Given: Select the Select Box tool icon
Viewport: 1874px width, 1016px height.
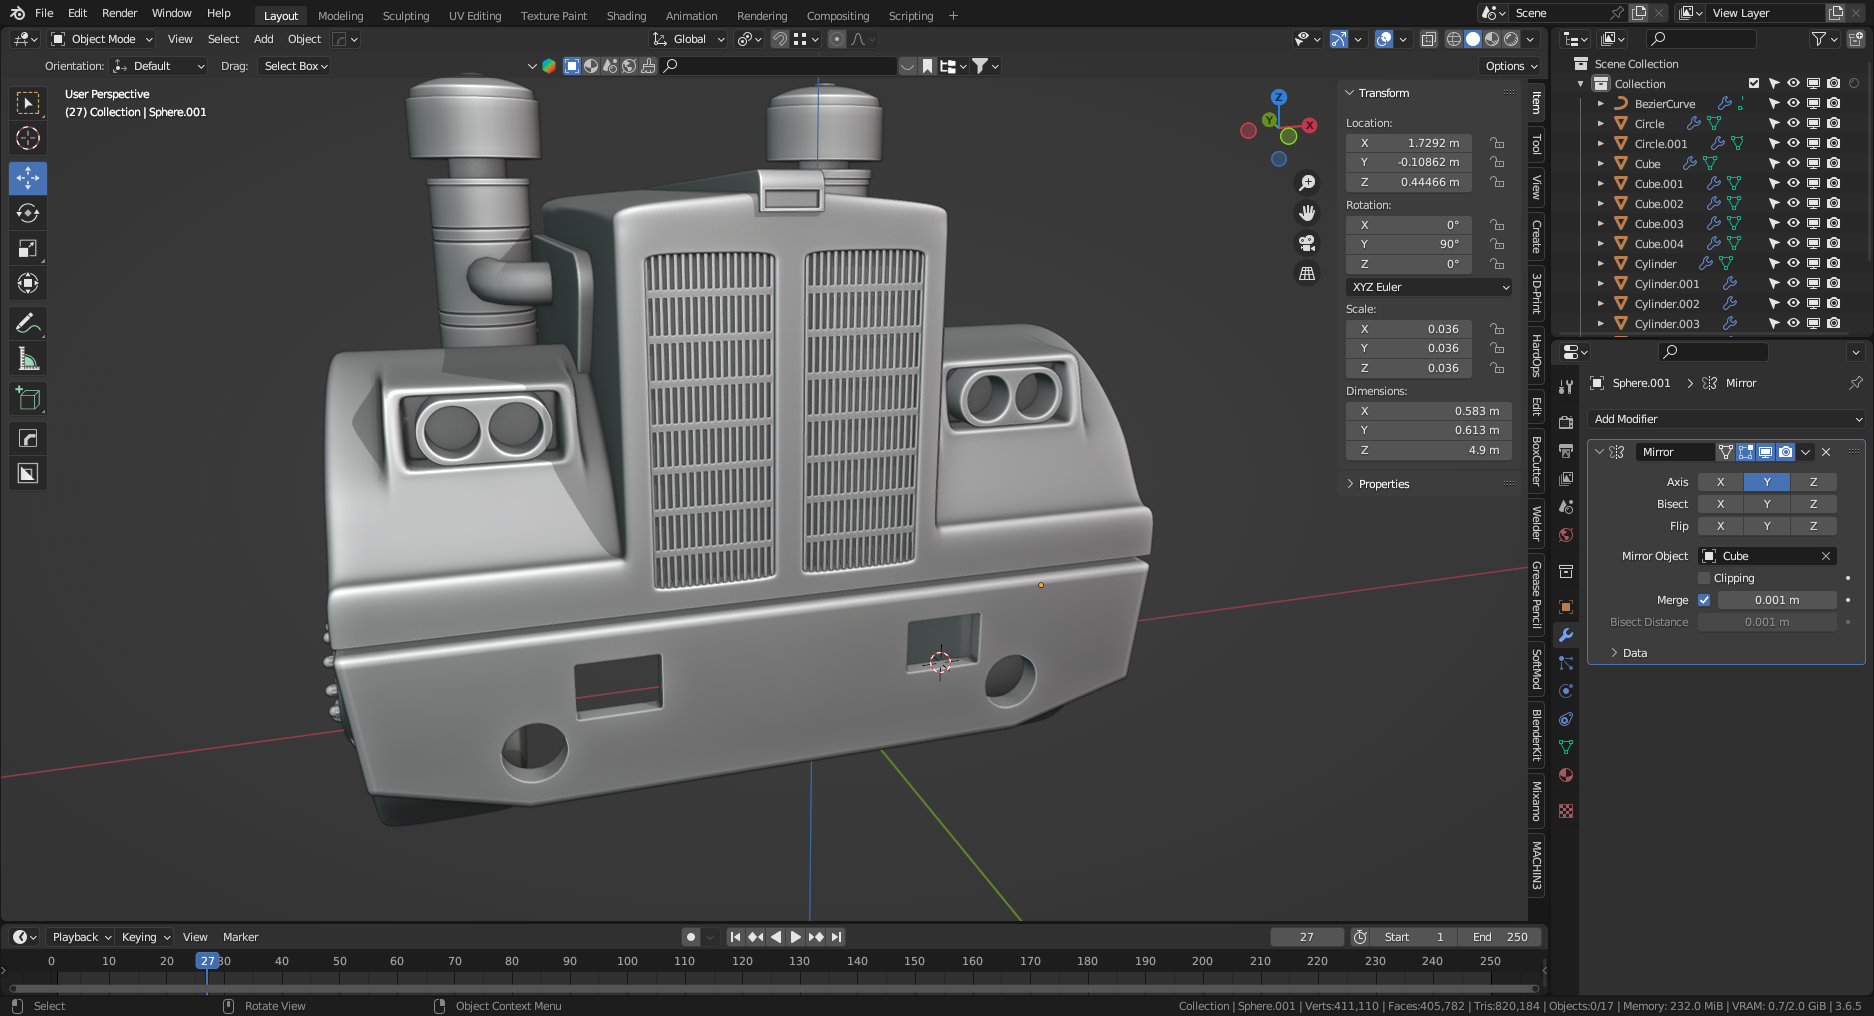Looking at the screenshot, I should point(28,103).
